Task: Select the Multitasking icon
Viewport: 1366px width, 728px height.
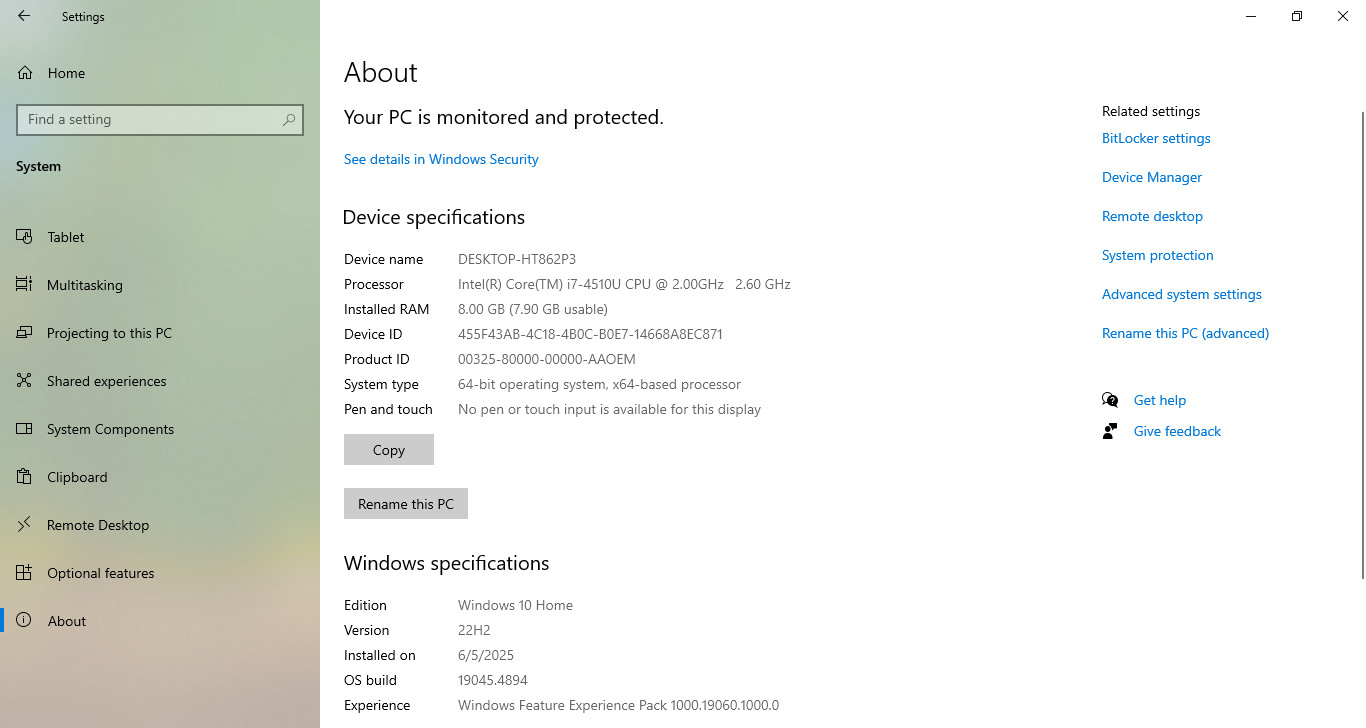Action: [x=25, y=285]
